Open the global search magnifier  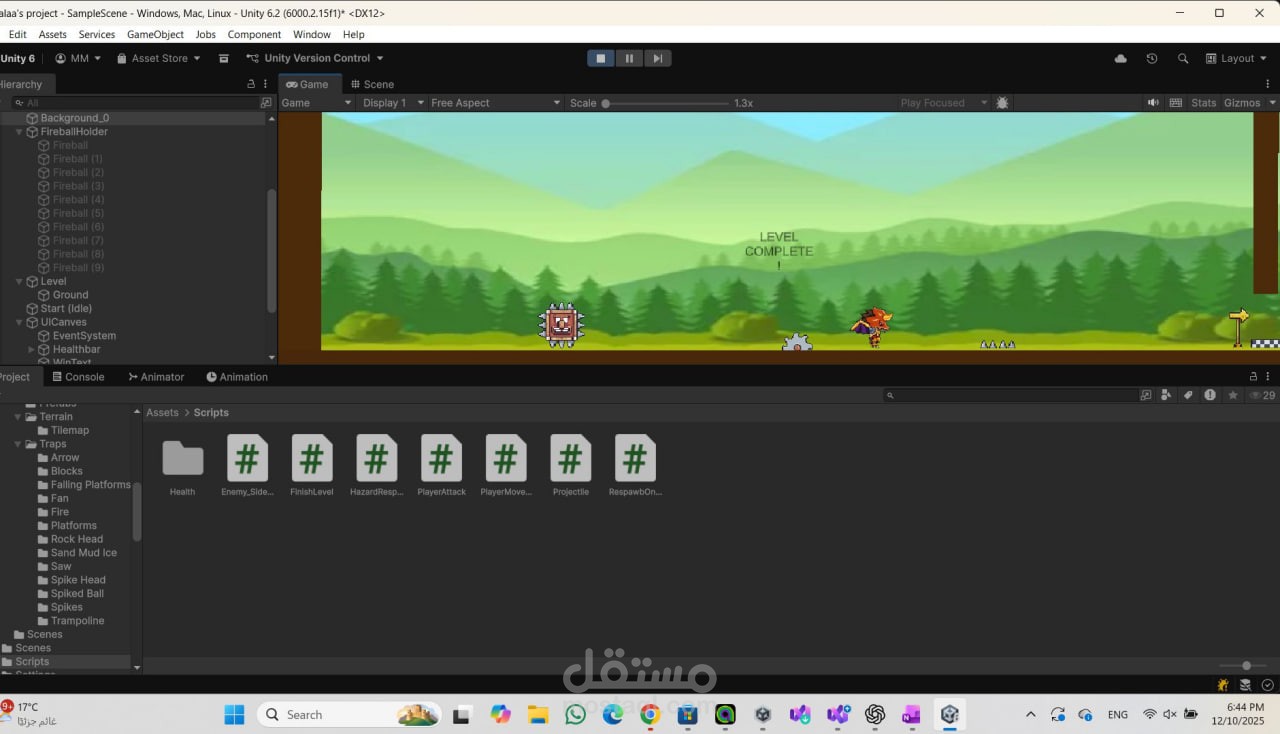[1183, 58]
